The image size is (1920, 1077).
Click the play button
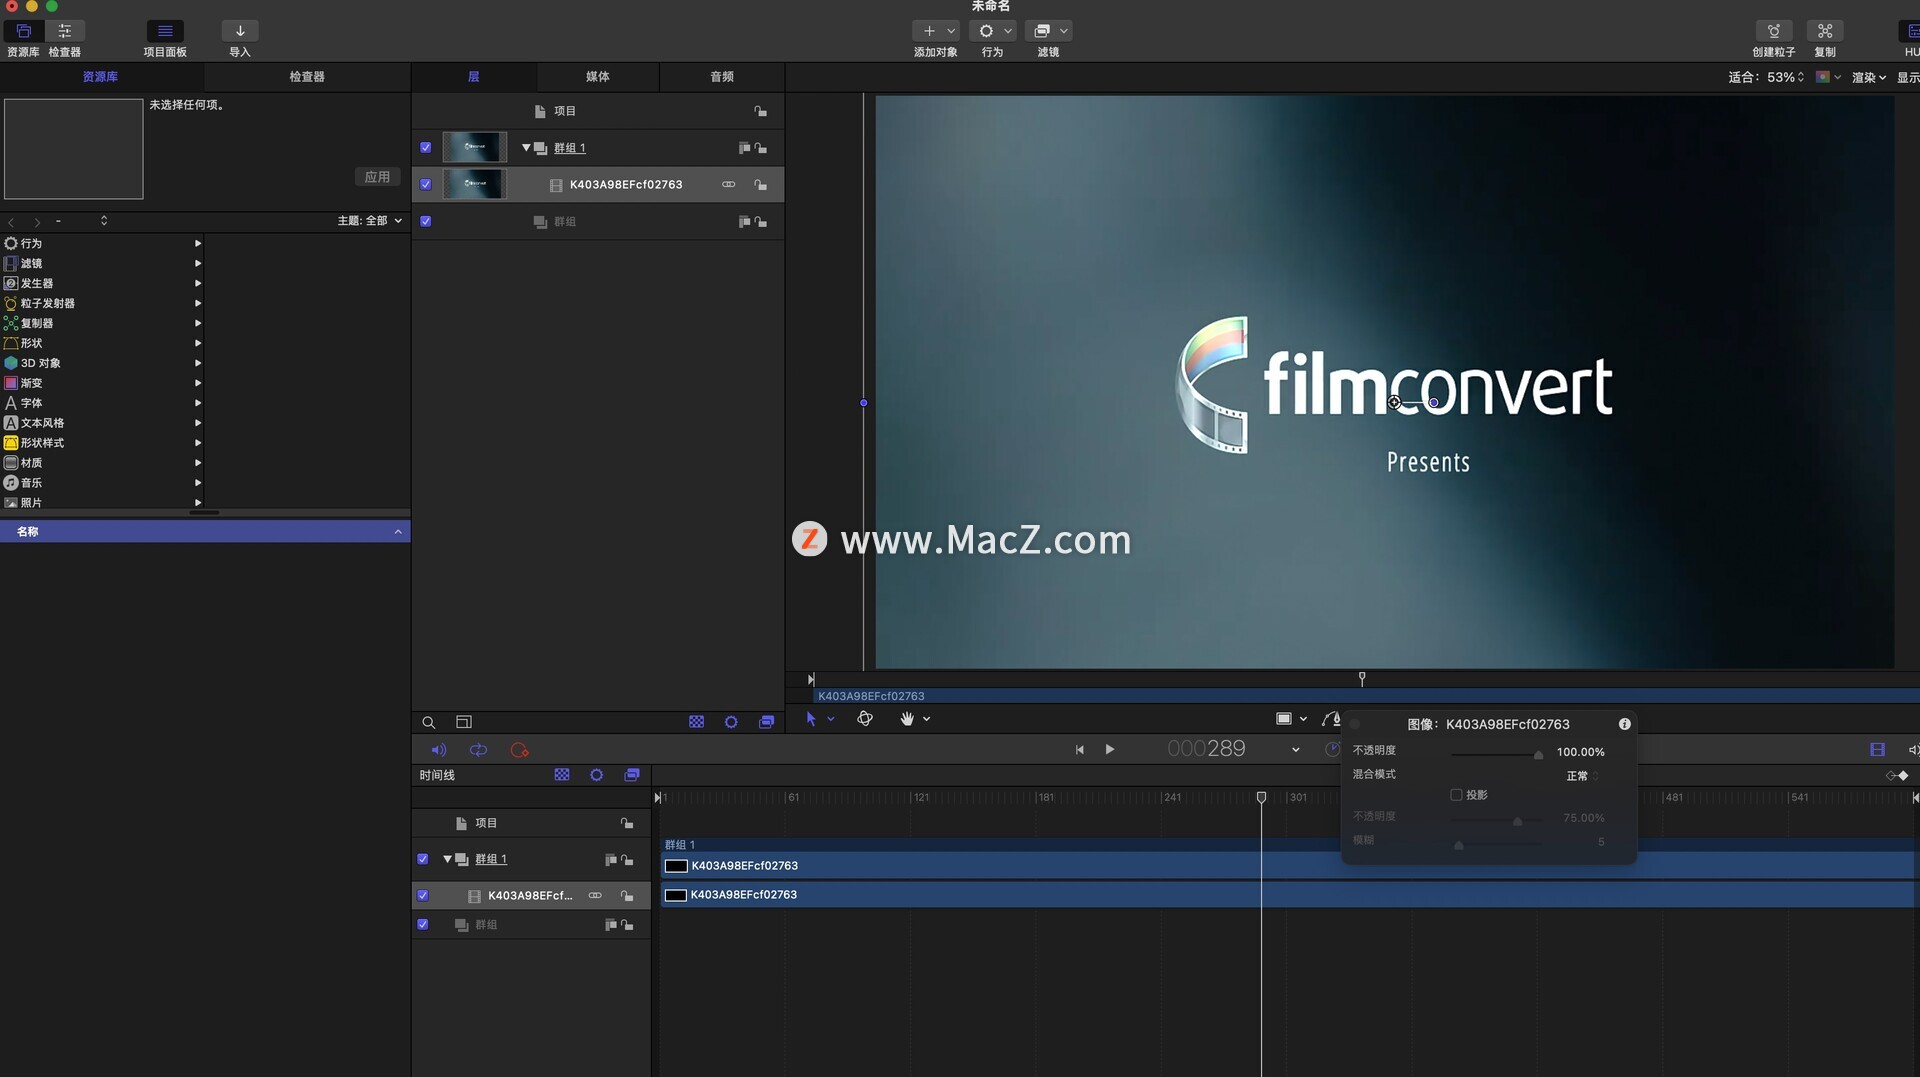(1110, 750)
